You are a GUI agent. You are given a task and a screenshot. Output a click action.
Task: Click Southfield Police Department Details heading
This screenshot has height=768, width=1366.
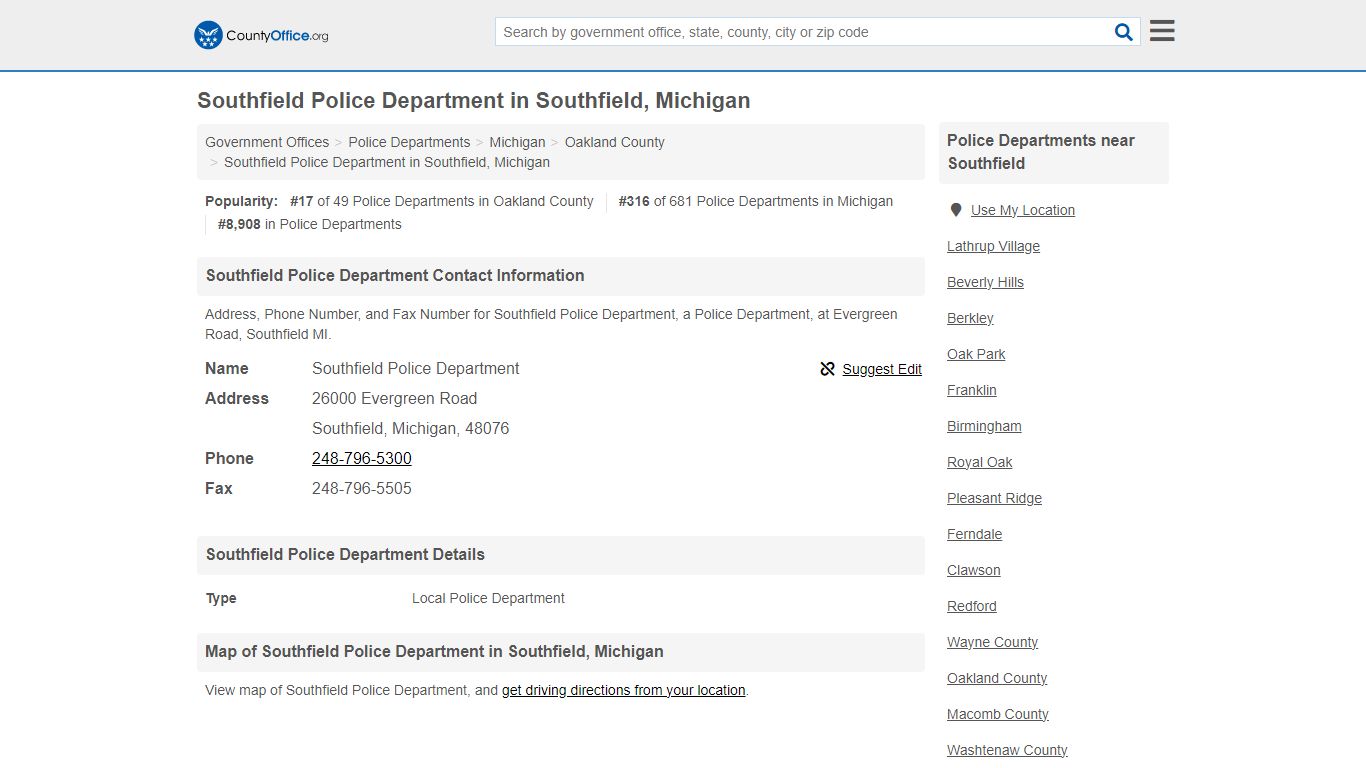(345, 554)
